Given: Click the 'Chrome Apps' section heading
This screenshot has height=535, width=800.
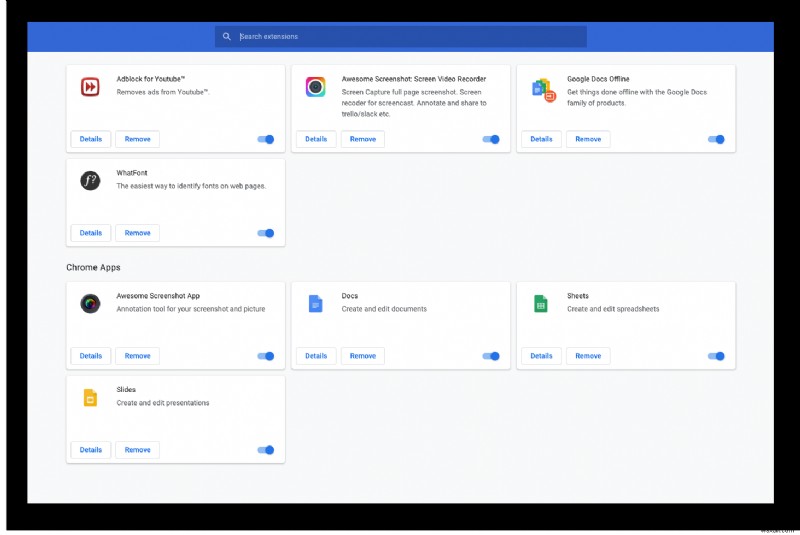Looking at the screenshot, I should [x=93, y=267].
